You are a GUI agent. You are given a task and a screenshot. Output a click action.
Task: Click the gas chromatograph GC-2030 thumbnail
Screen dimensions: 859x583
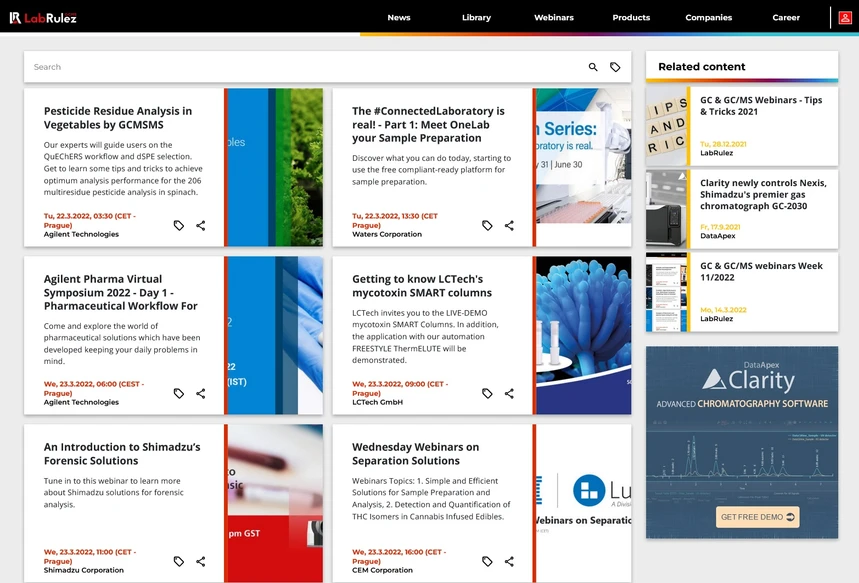coord(666,209)
